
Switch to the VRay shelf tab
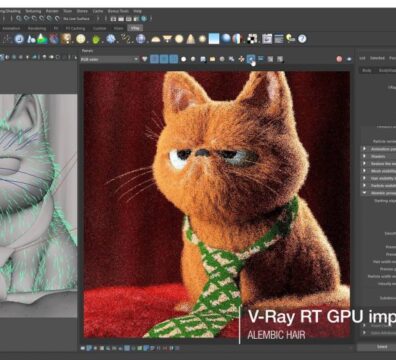[x=135, y=28]
